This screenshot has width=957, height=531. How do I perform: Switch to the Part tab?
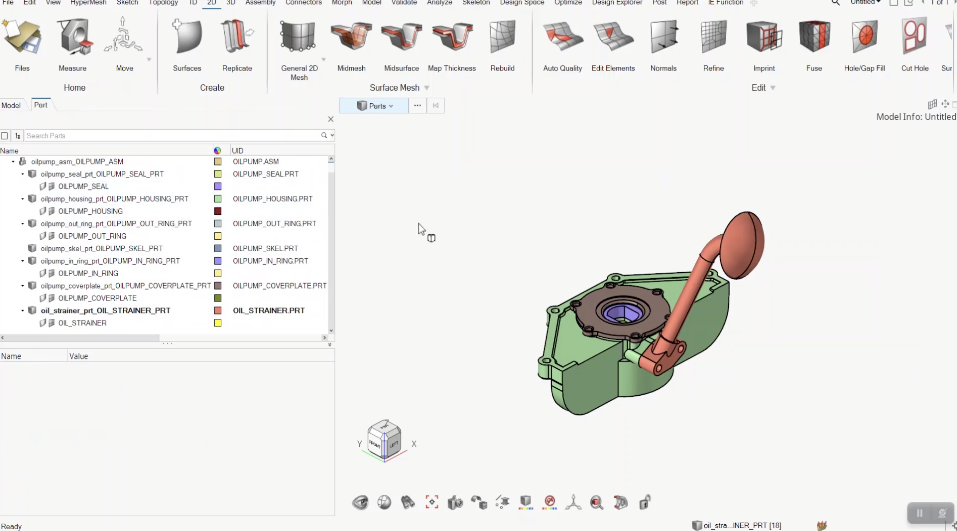(x=41, y=105)
